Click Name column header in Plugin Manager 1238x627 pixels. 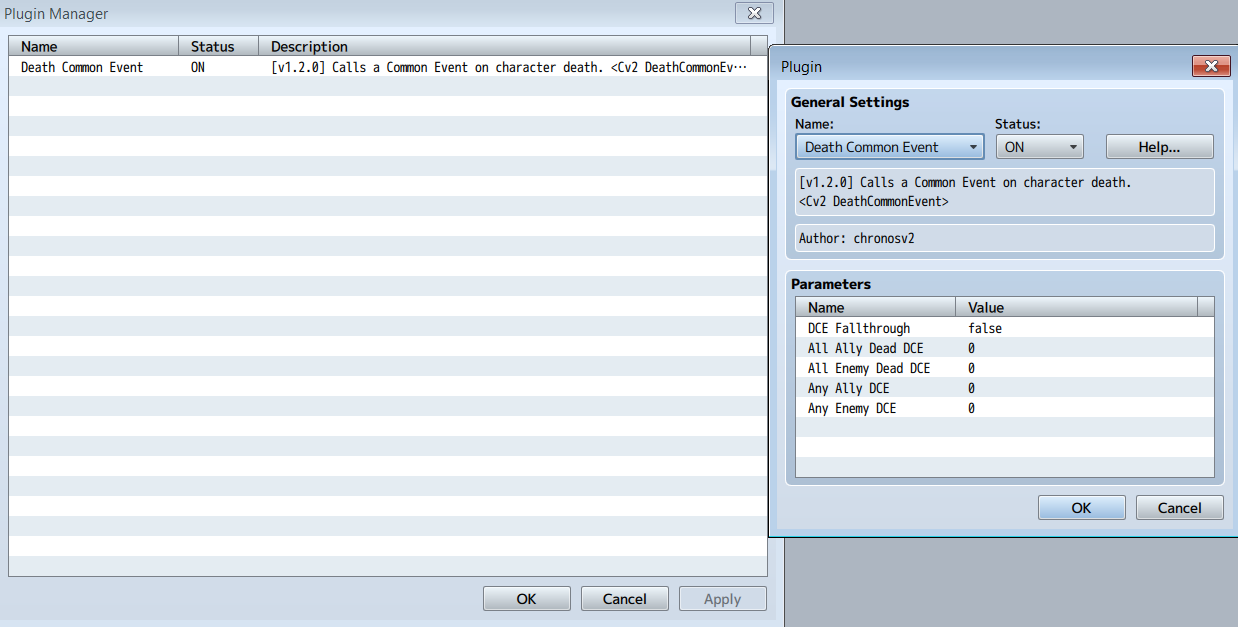point(94,46)
